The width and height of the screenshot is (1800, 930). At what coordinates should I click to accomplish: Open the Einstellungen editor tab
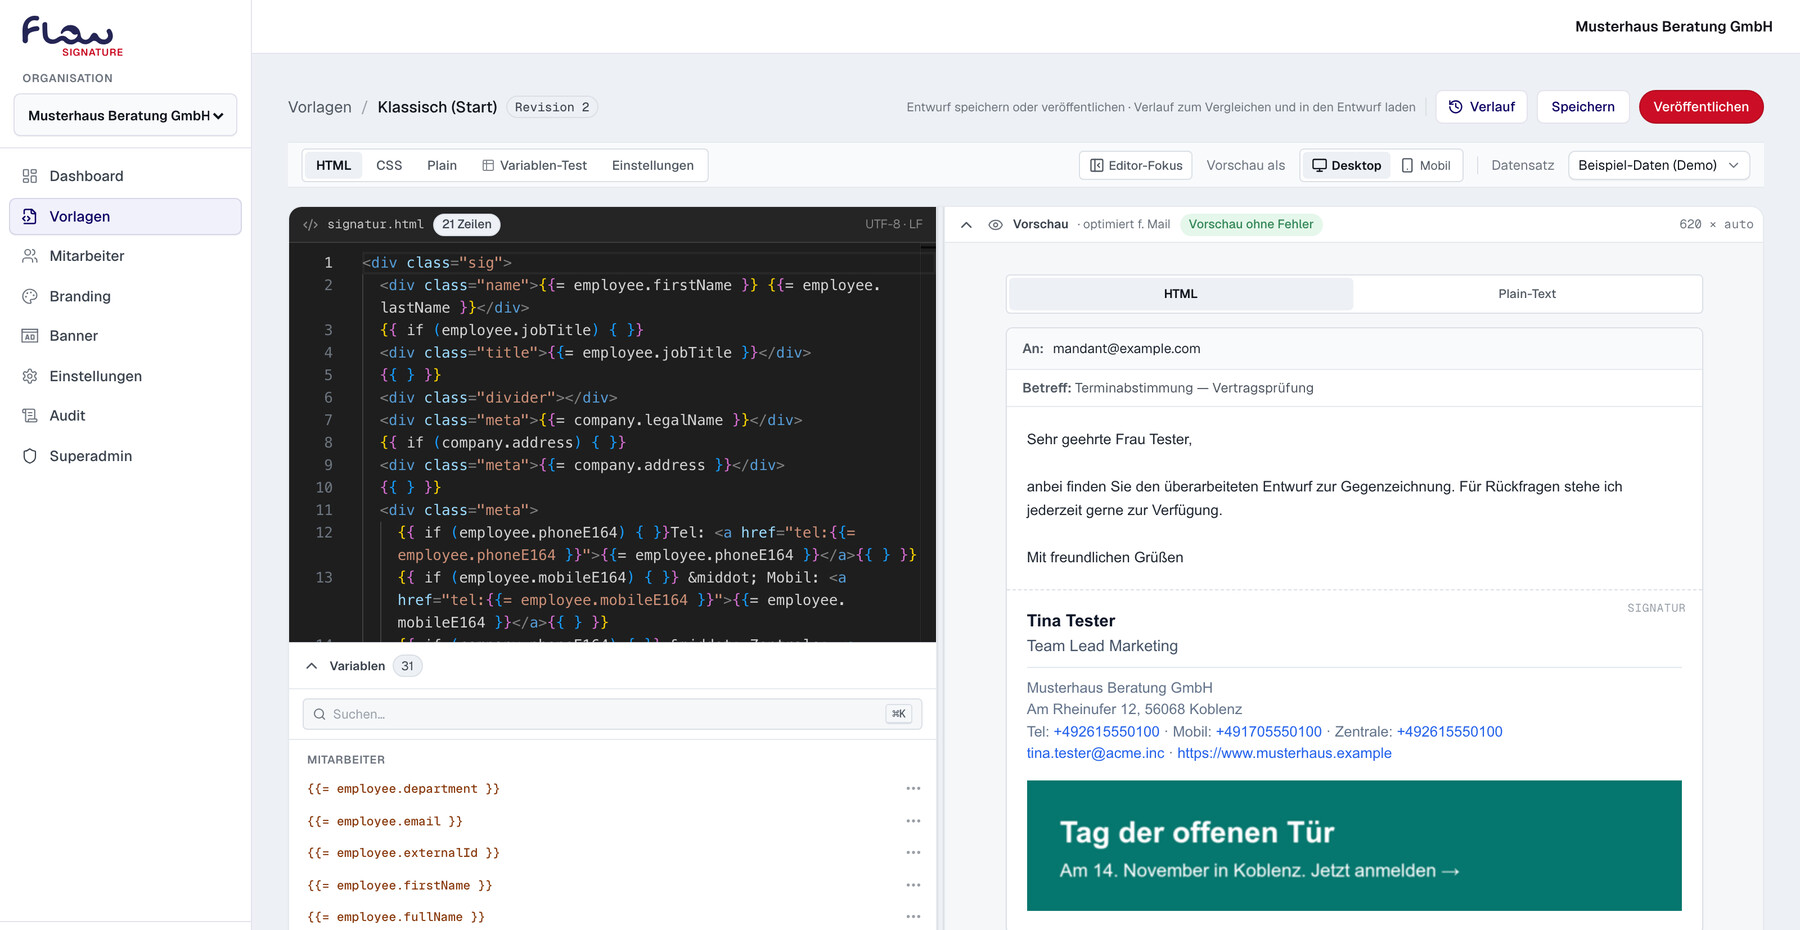pyautogui.click(x=653, y=166)
